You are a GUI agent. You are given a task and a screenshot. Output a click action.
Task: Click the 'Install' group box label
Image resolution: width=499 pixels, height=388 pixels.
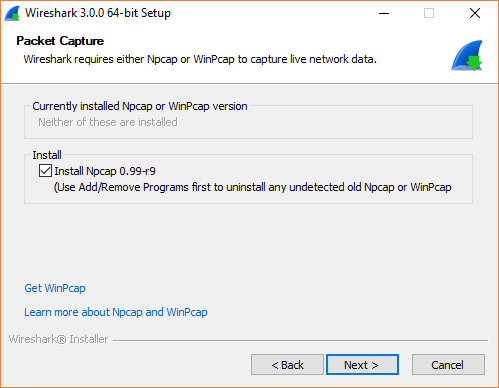(x=47, y=155)
